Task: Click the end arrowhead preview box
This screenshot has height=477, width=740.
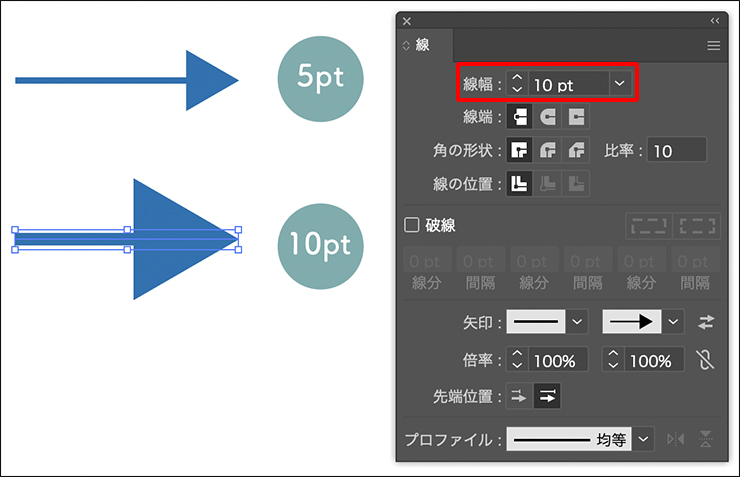Action: (x=632, y=322)
